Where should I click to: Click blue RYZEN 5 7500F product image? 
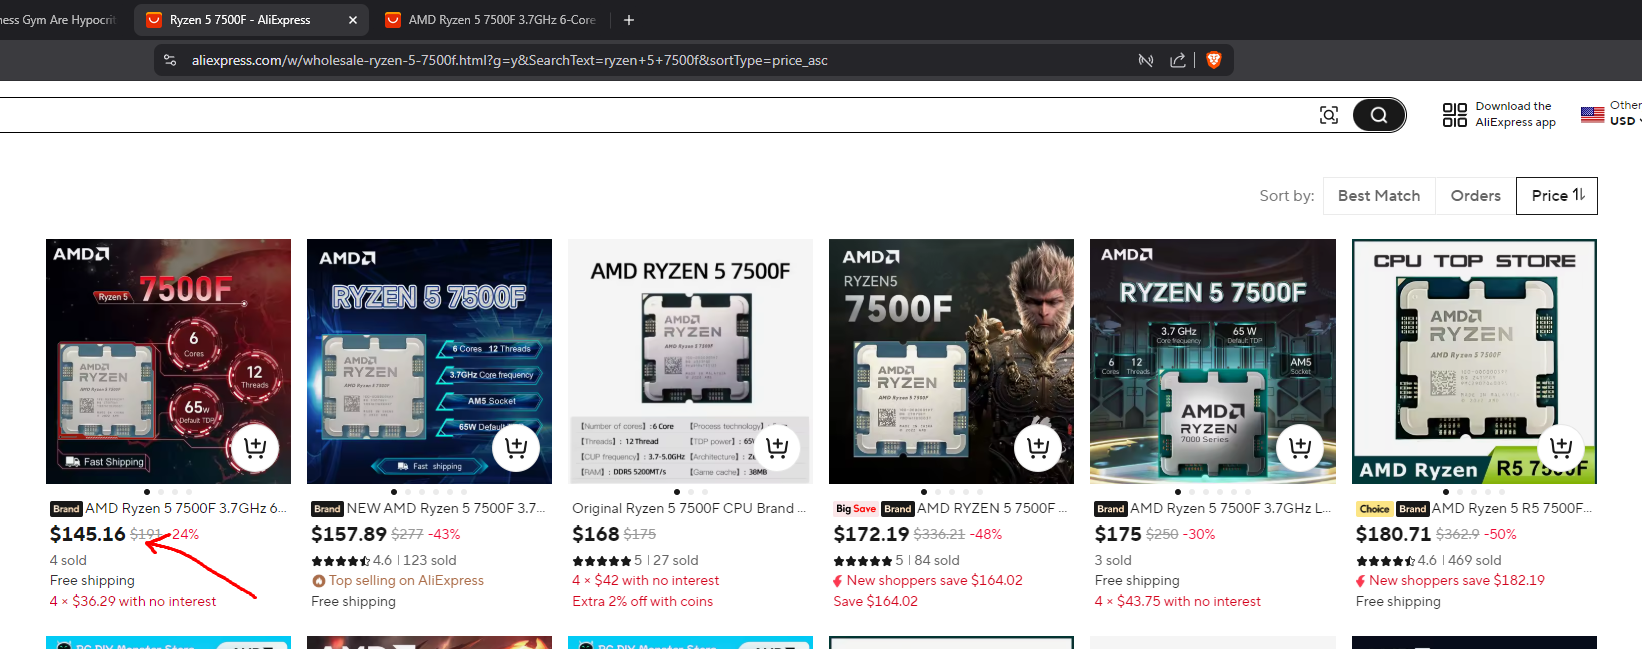point(429,361)
